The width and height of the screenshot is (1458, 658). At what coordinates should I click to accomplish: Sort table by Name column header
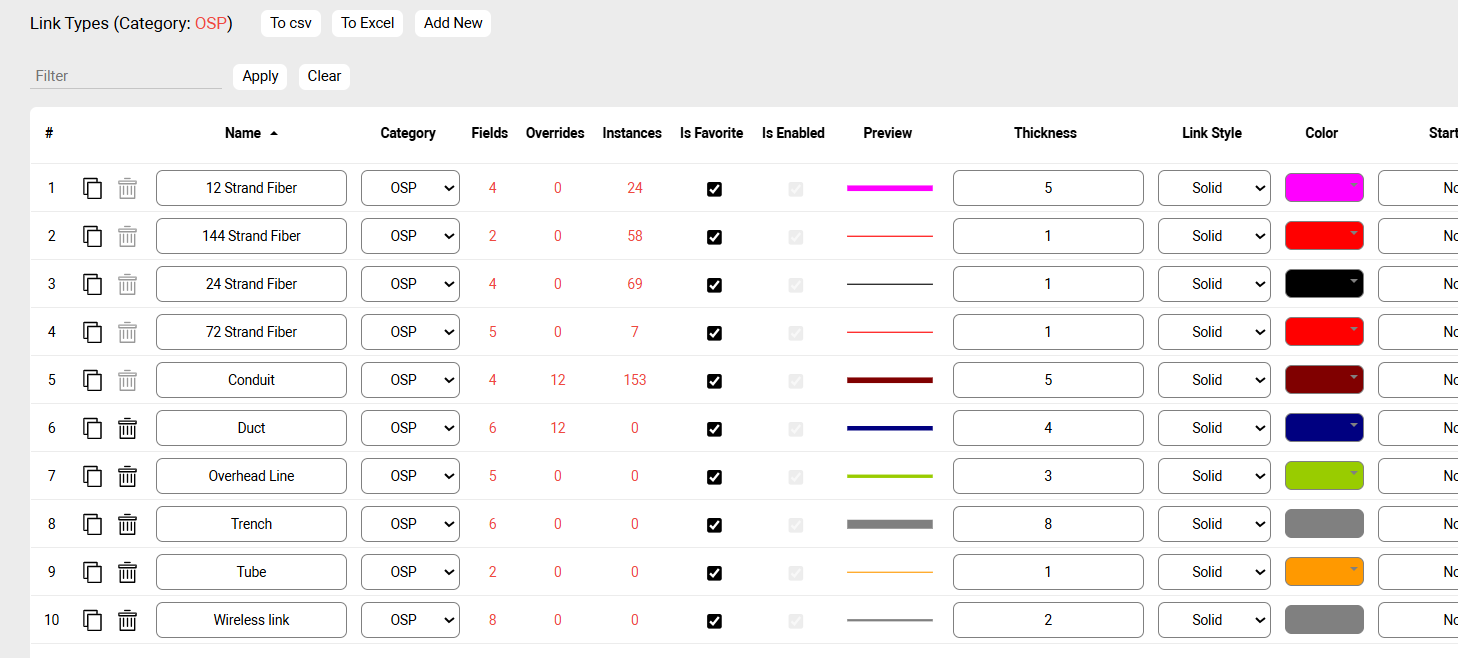coord(243,133)
